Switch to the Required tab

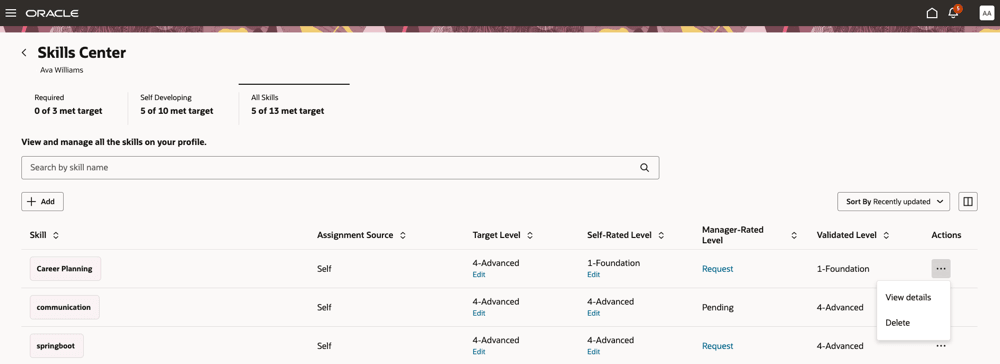point(68,105)
